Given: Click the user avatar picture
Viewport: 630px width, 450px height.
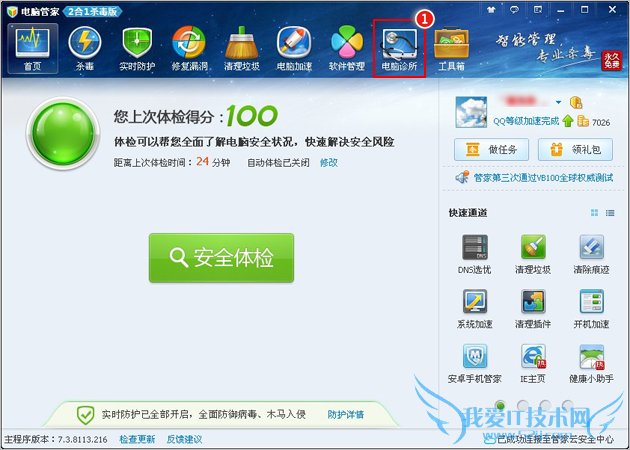Looking at the screenshot, I should click(471, 112).
